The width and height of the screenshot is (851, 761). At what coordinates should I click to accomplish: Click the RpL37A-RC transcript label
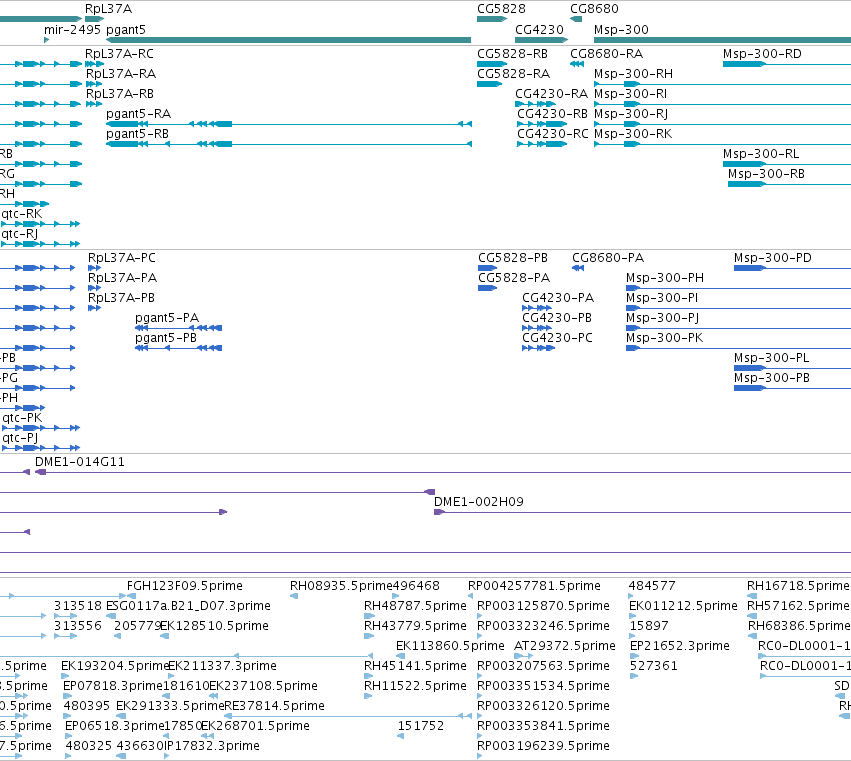[119, 54]
